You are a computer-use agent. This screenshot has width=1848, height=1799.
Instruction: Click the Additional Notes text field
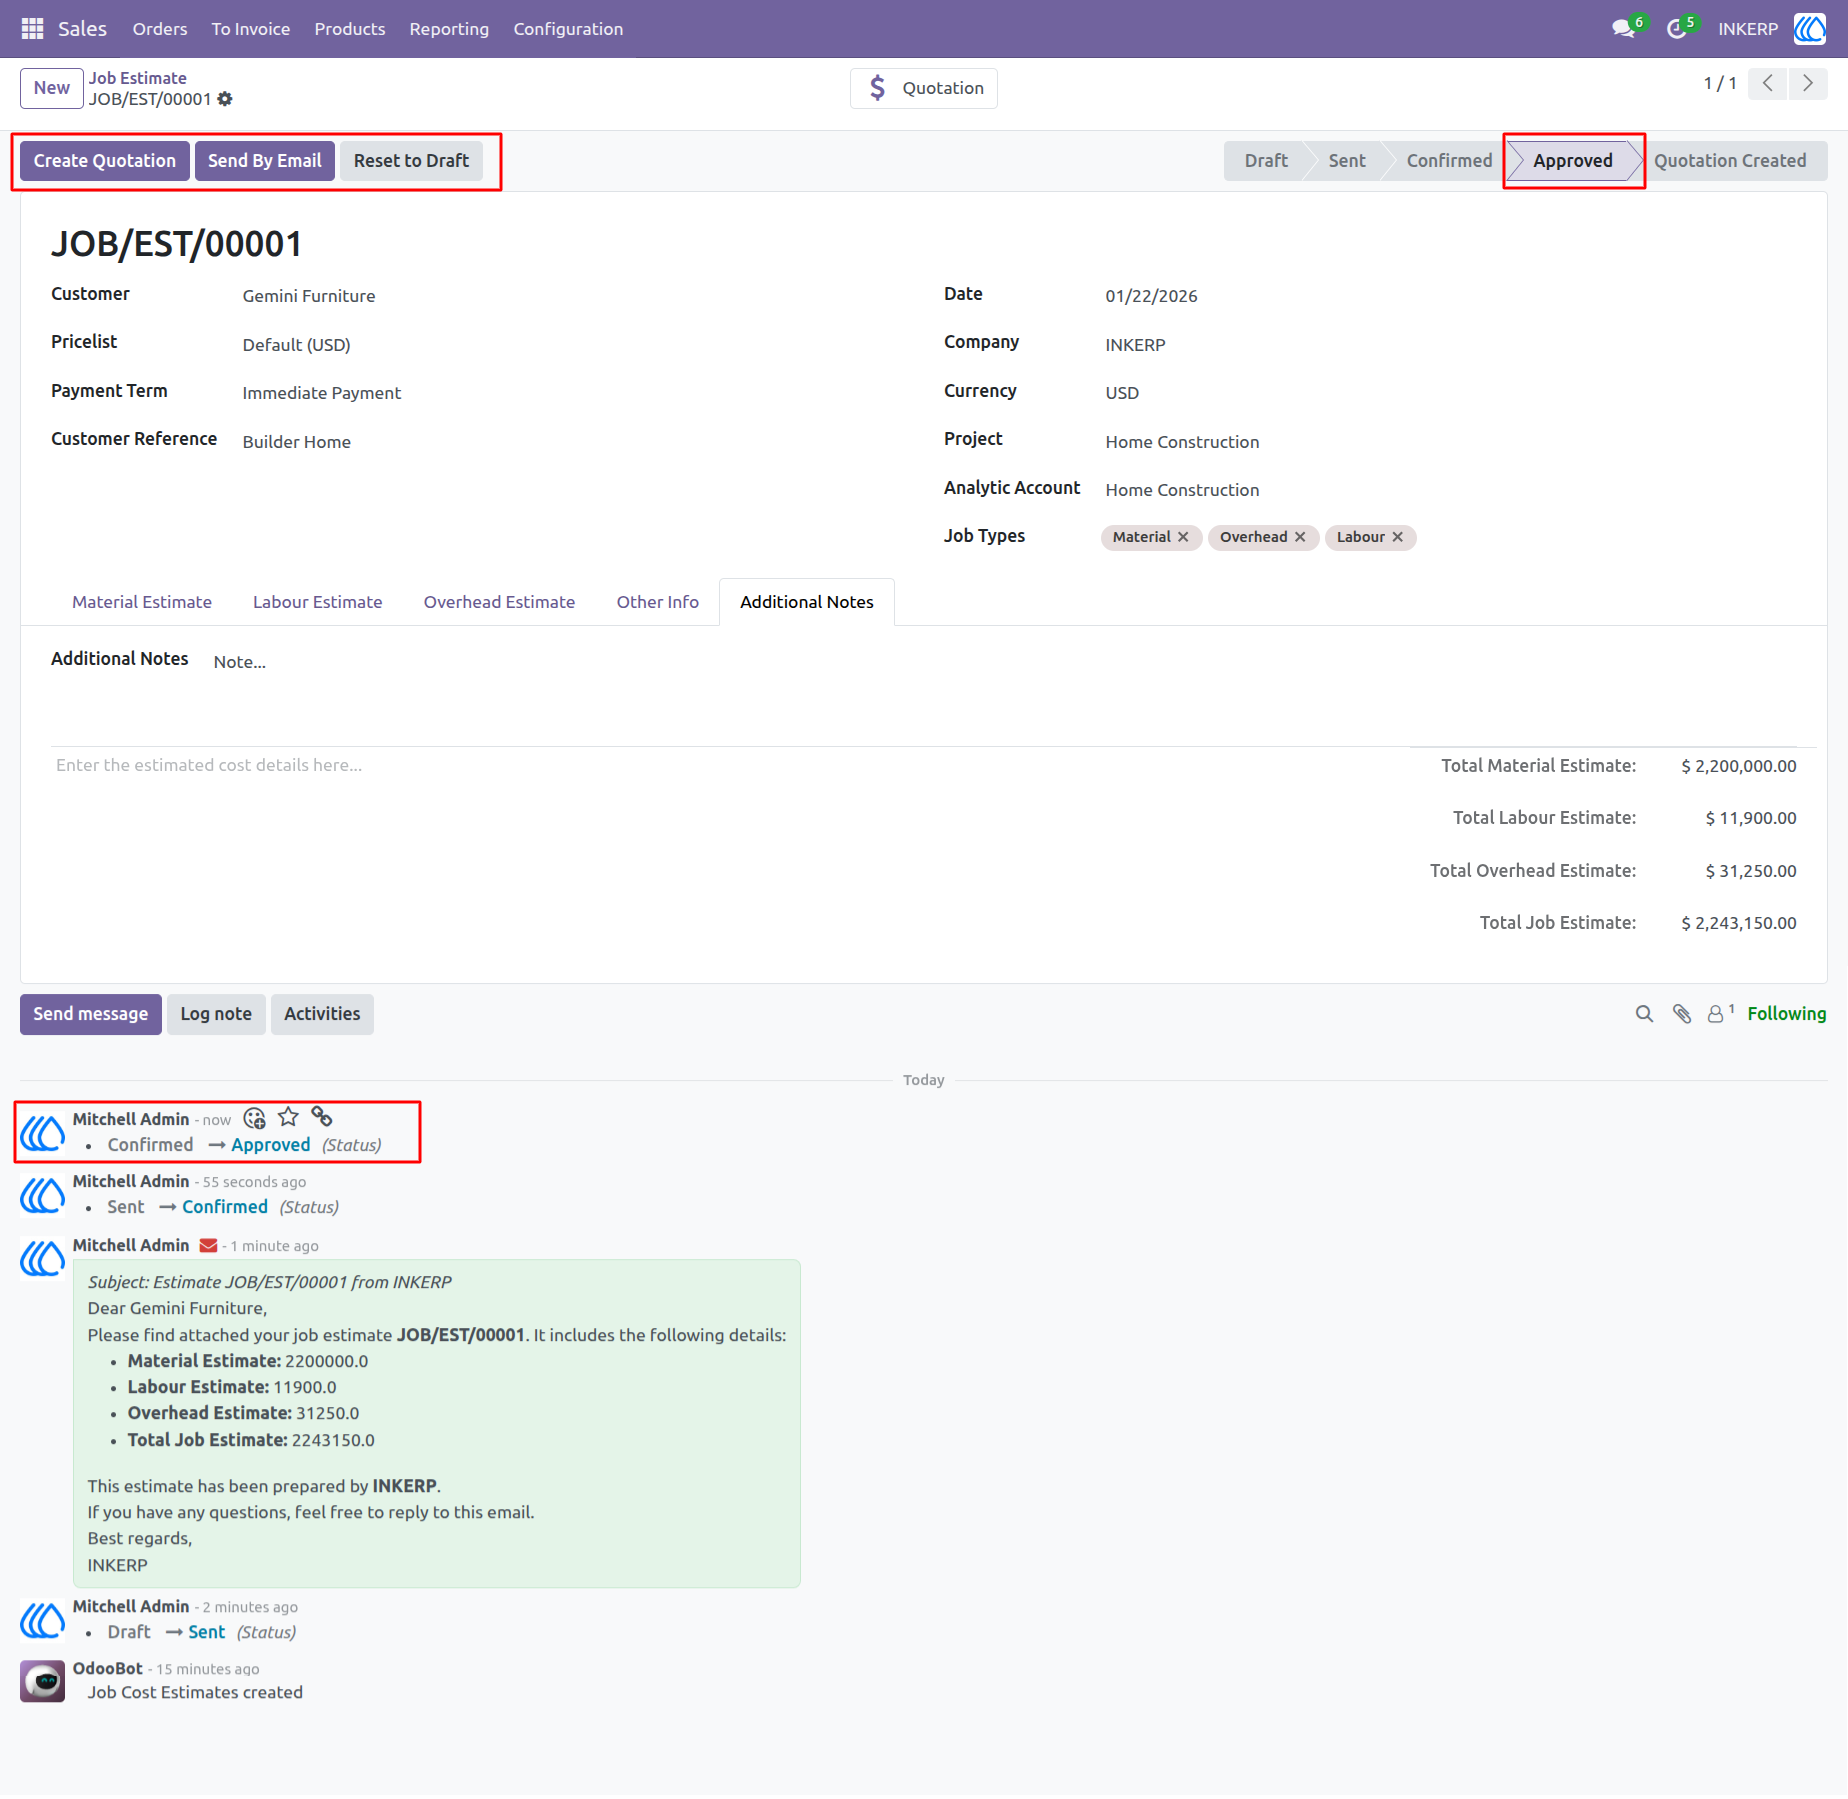pyautogui.click(x=1005, y=662)
